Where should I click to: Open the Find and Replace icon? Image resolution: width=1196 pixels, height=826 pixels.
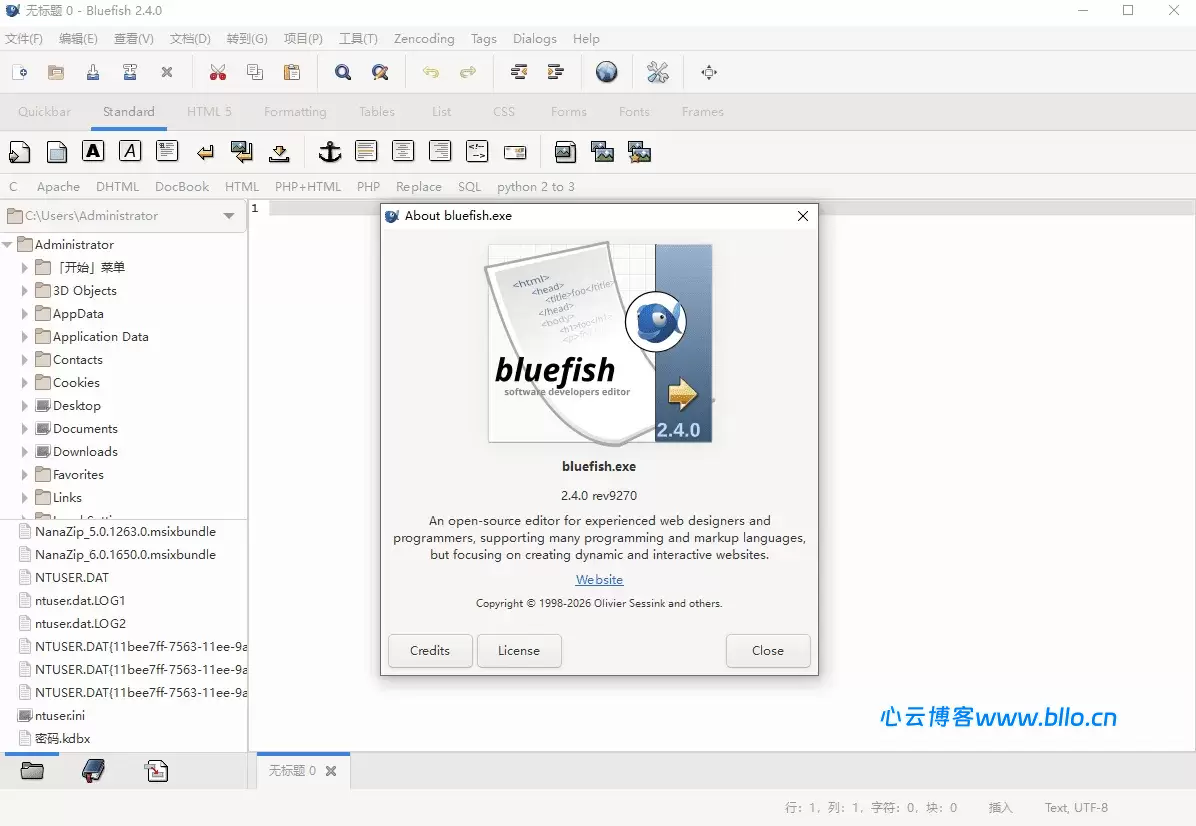[380, 72]
